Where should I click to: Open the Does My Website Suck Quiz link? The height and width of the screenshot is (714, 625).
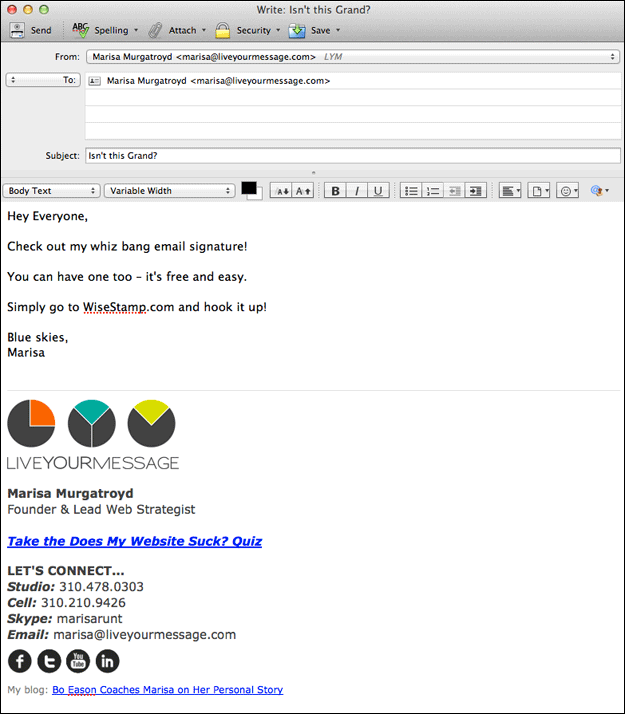coord(135,541)
